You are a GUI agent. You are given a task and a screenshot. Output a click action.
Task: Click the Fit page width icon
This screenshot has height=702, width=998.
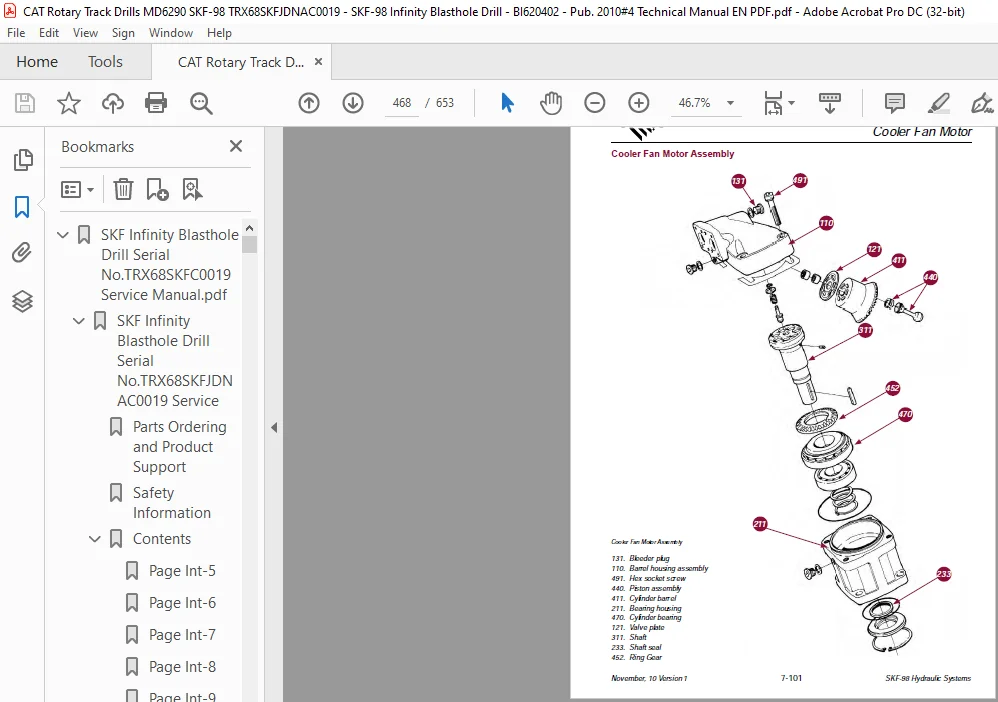pos(773,102)
